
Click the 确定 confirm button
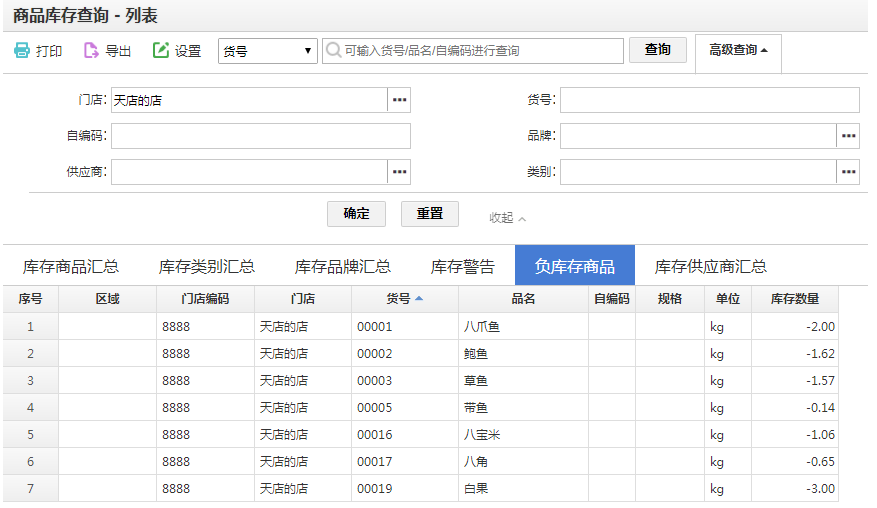[357, 214]
